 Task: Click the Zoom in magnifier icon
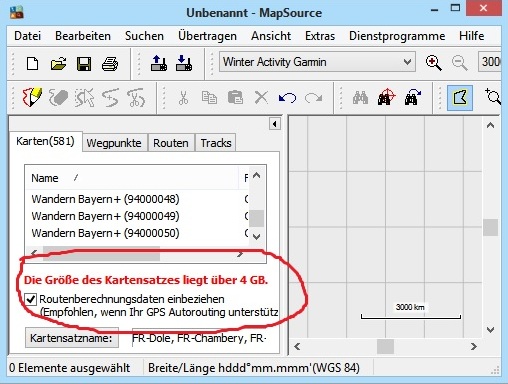click(433, 63)
